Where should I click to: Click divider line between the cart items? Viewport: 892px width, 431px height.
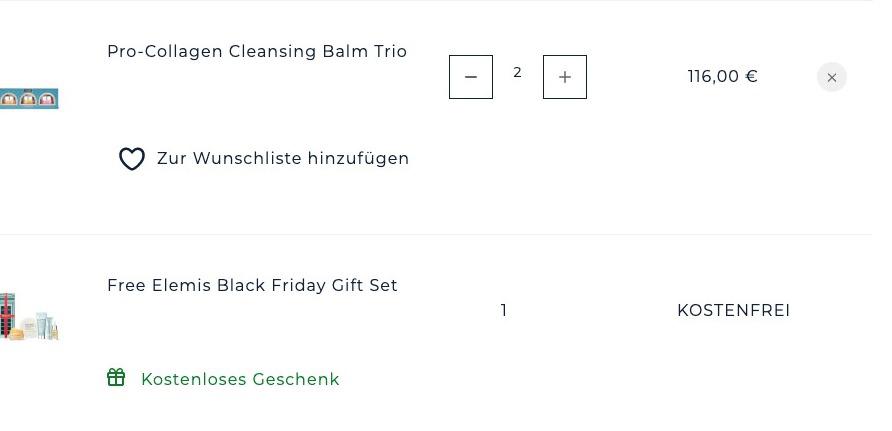click(436, 234)
